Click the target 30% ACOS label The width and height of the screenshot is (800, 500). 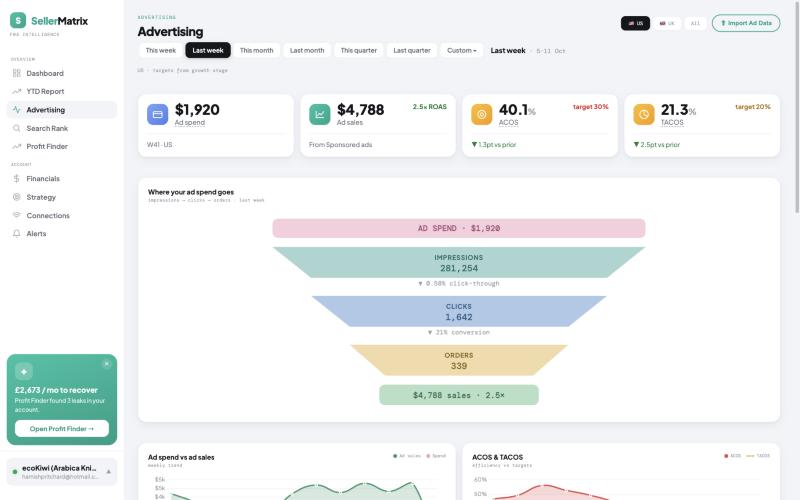(x=590, y=107)
